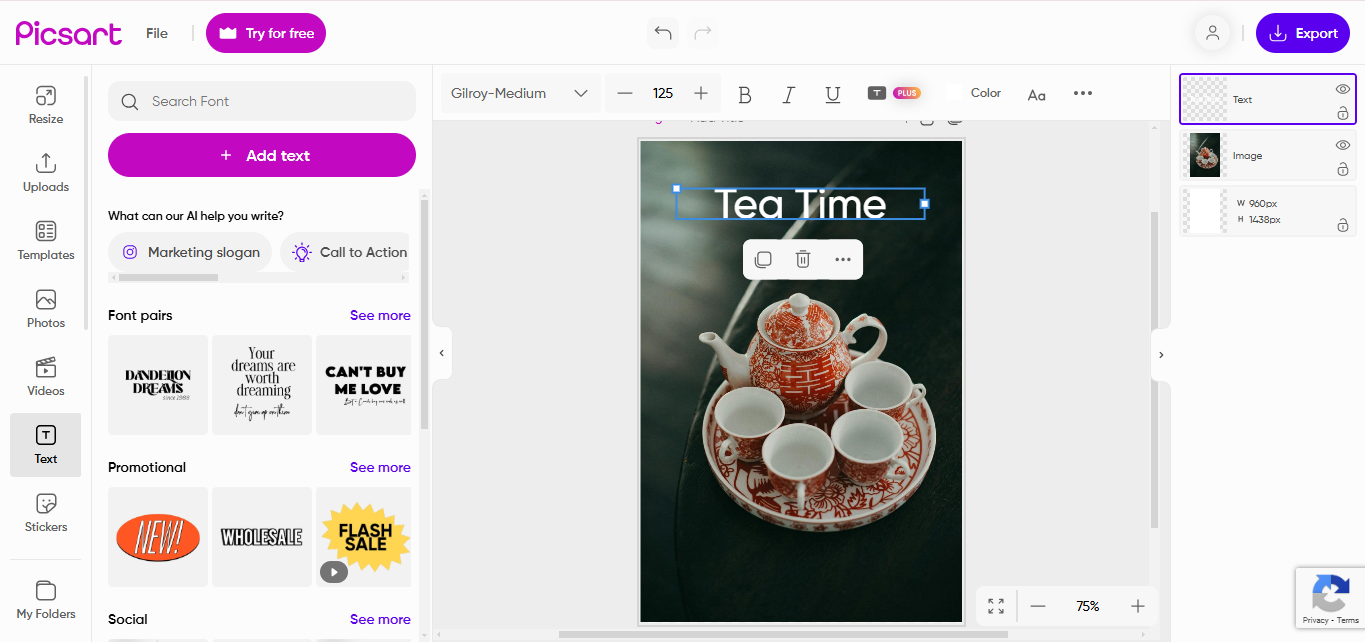This screenshot has width=1365, height=642.
Task: Hide the Image layer
Action: (x=1343, y=145)
